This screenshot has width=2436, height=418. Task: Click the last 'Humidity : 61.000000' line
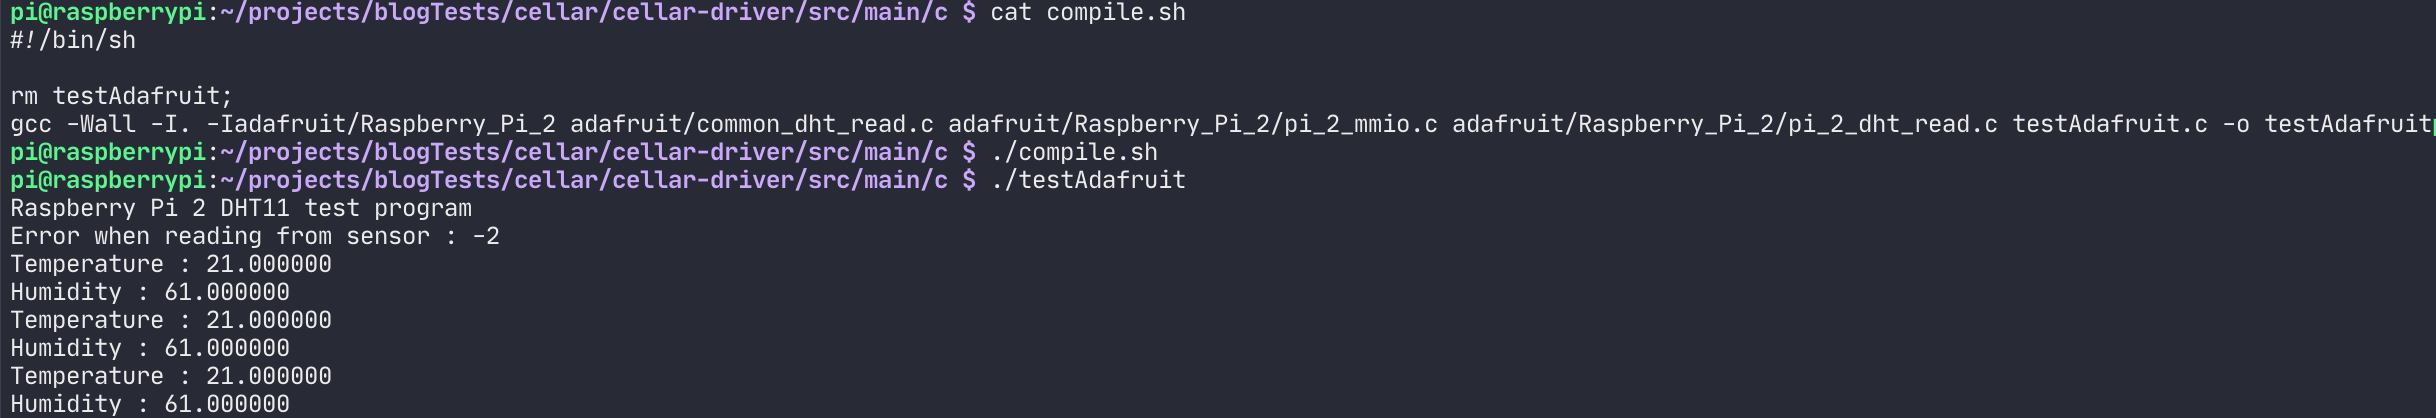click(x=150, y=405)
